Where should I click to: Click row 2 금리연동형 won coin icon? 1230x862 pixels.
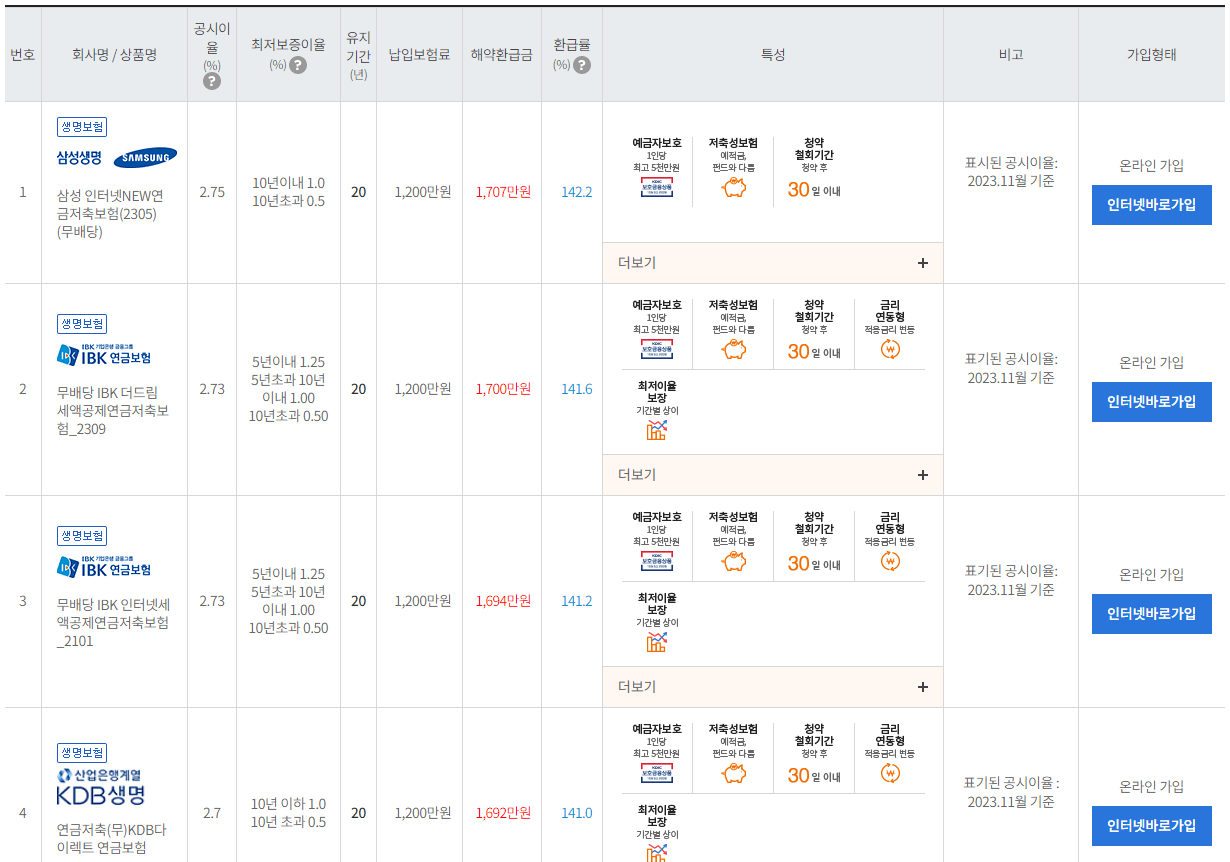890,349
